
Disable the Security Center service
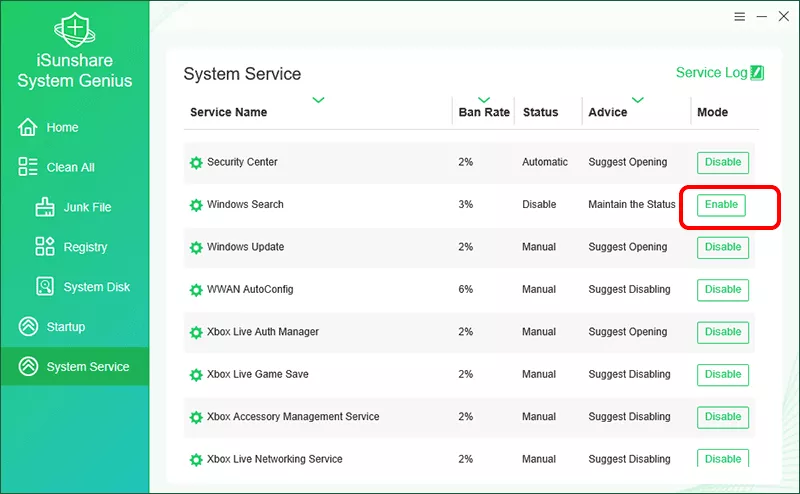point(722,162)
